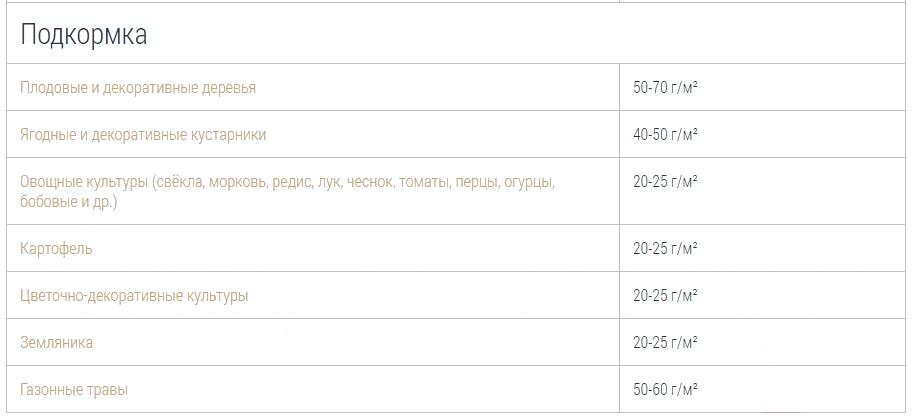Click the 40-50 г/м² dosage value
Screen dimensions: 912x416
665,135
